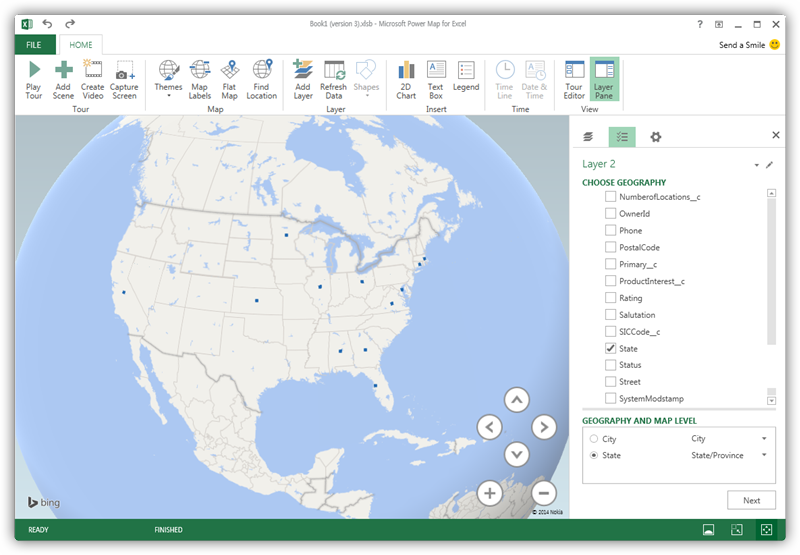Viewport: 800px width, 555px height.
Task: Open State/Province map level dropdown
Action: [764, 455]
